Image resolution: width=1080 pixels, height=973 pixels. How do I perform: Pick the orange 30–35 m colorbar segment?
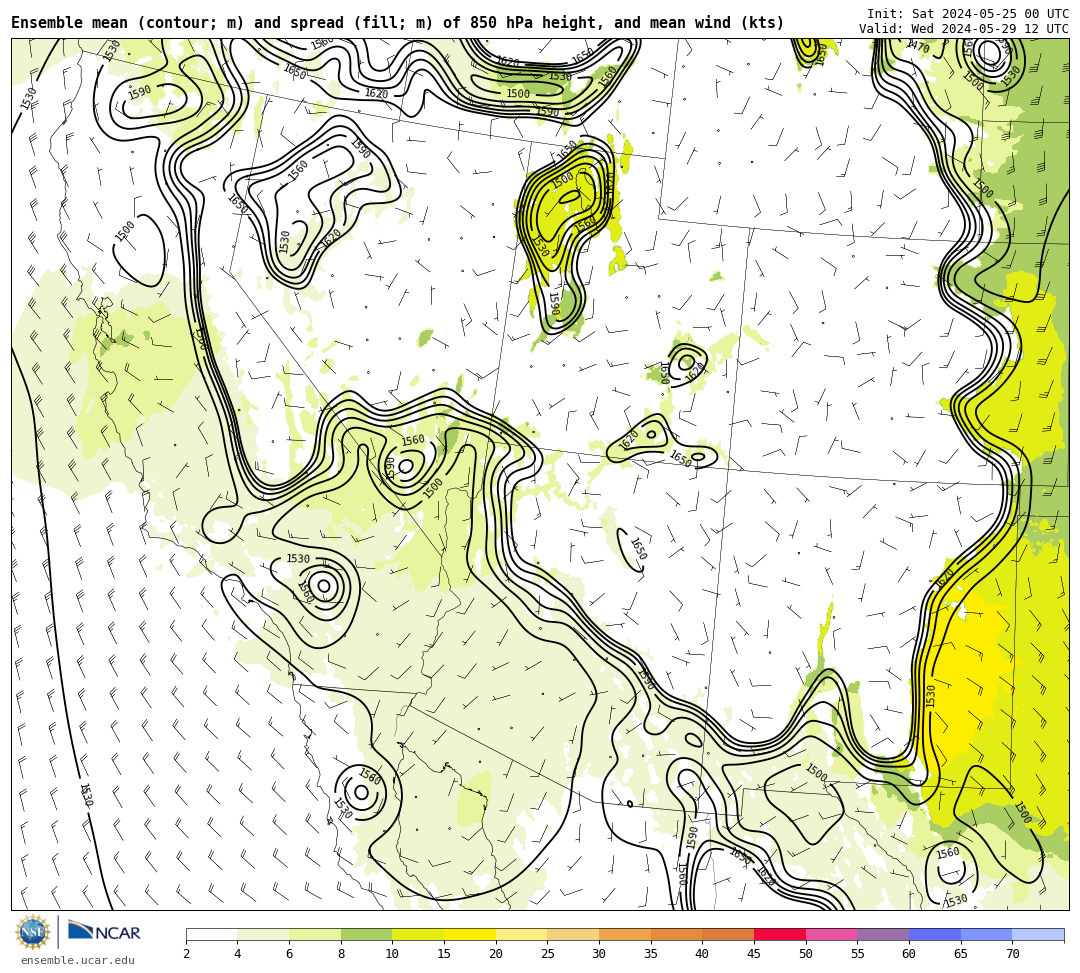(625, 934)
